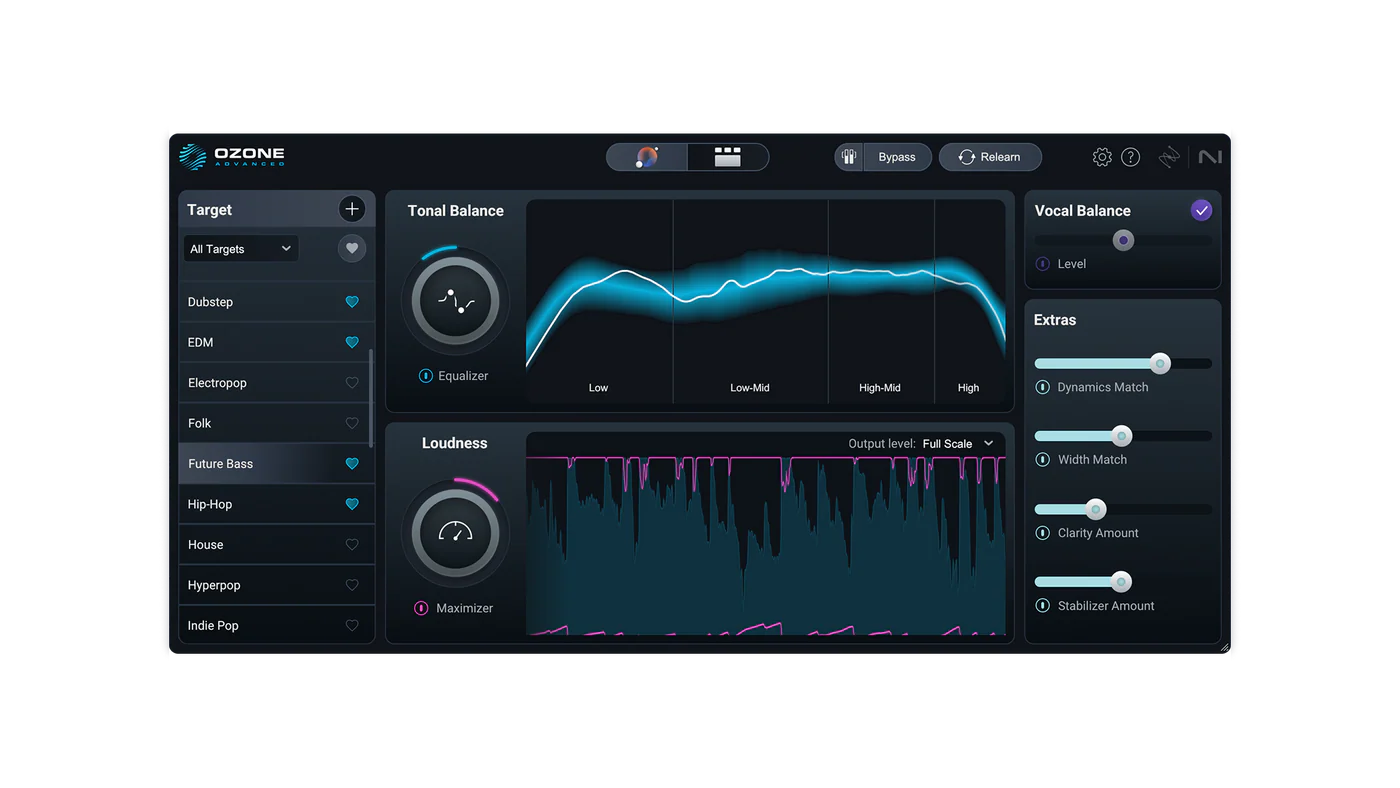The height and width of the screenshot is (788, 1400).
Task: Open help with the question mark icon
Action: (1130, 157)
